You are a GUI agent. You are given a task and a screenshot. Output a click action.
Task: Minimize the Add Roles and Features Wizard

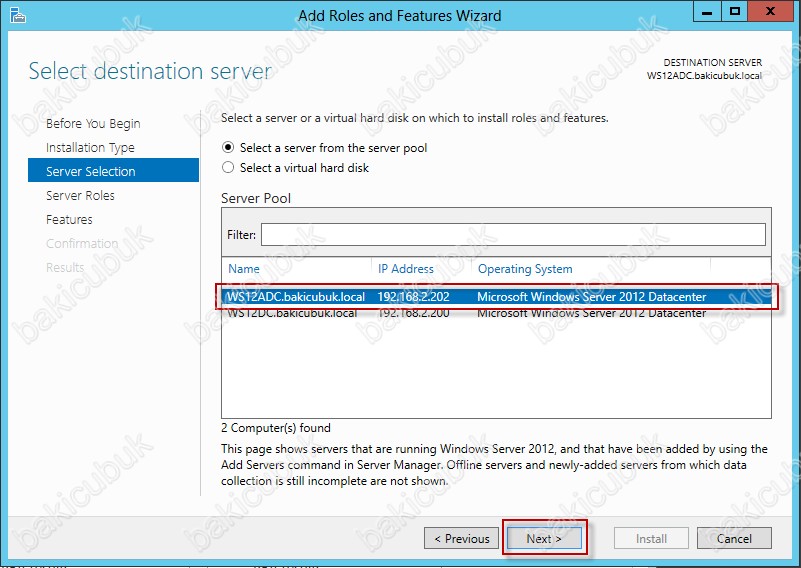[x=707, y=11]
